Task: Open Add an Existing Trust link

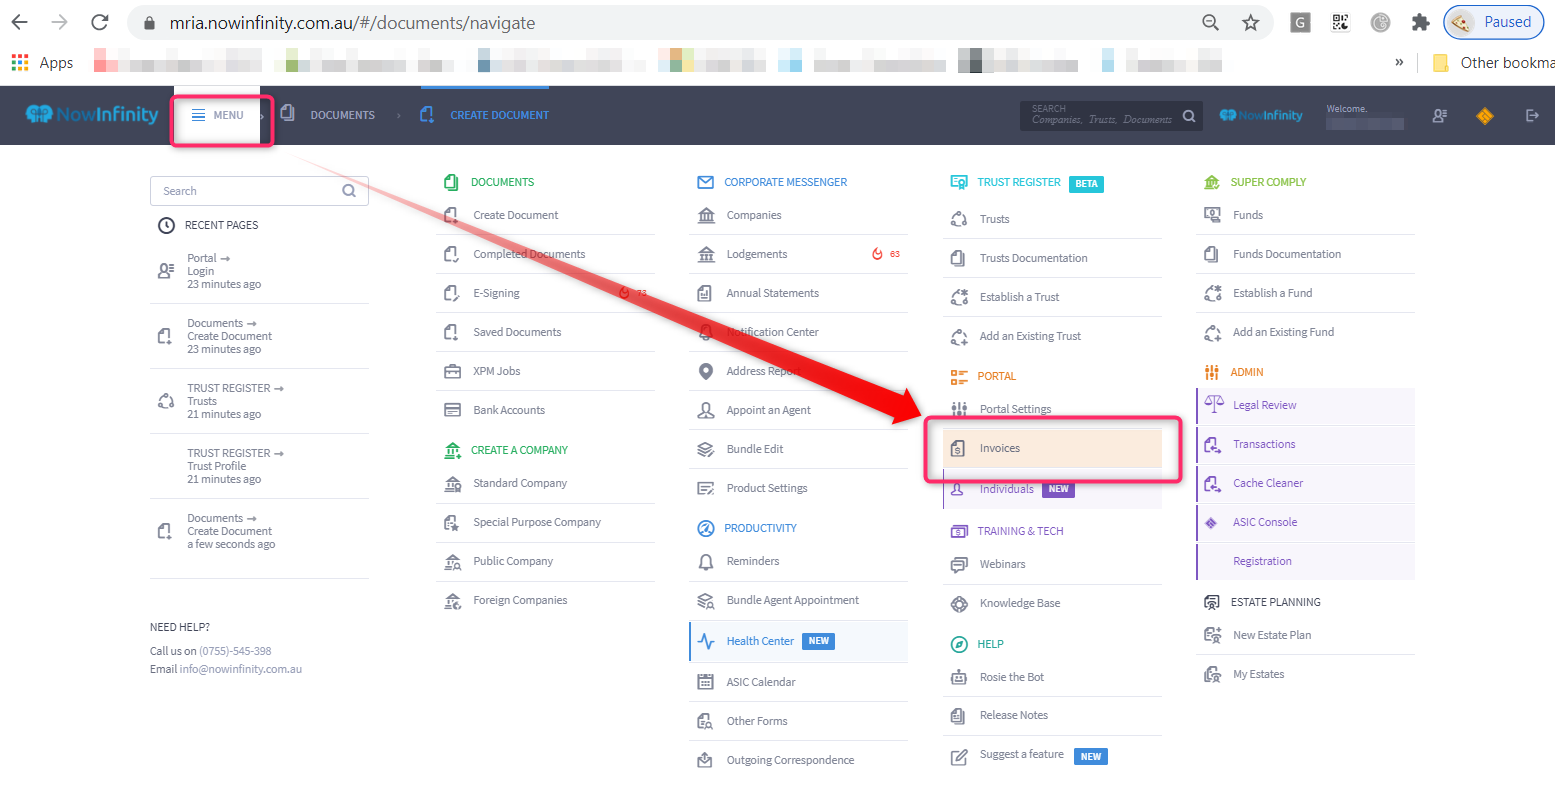Action: pyautogui.click(x=1030, y=336)
